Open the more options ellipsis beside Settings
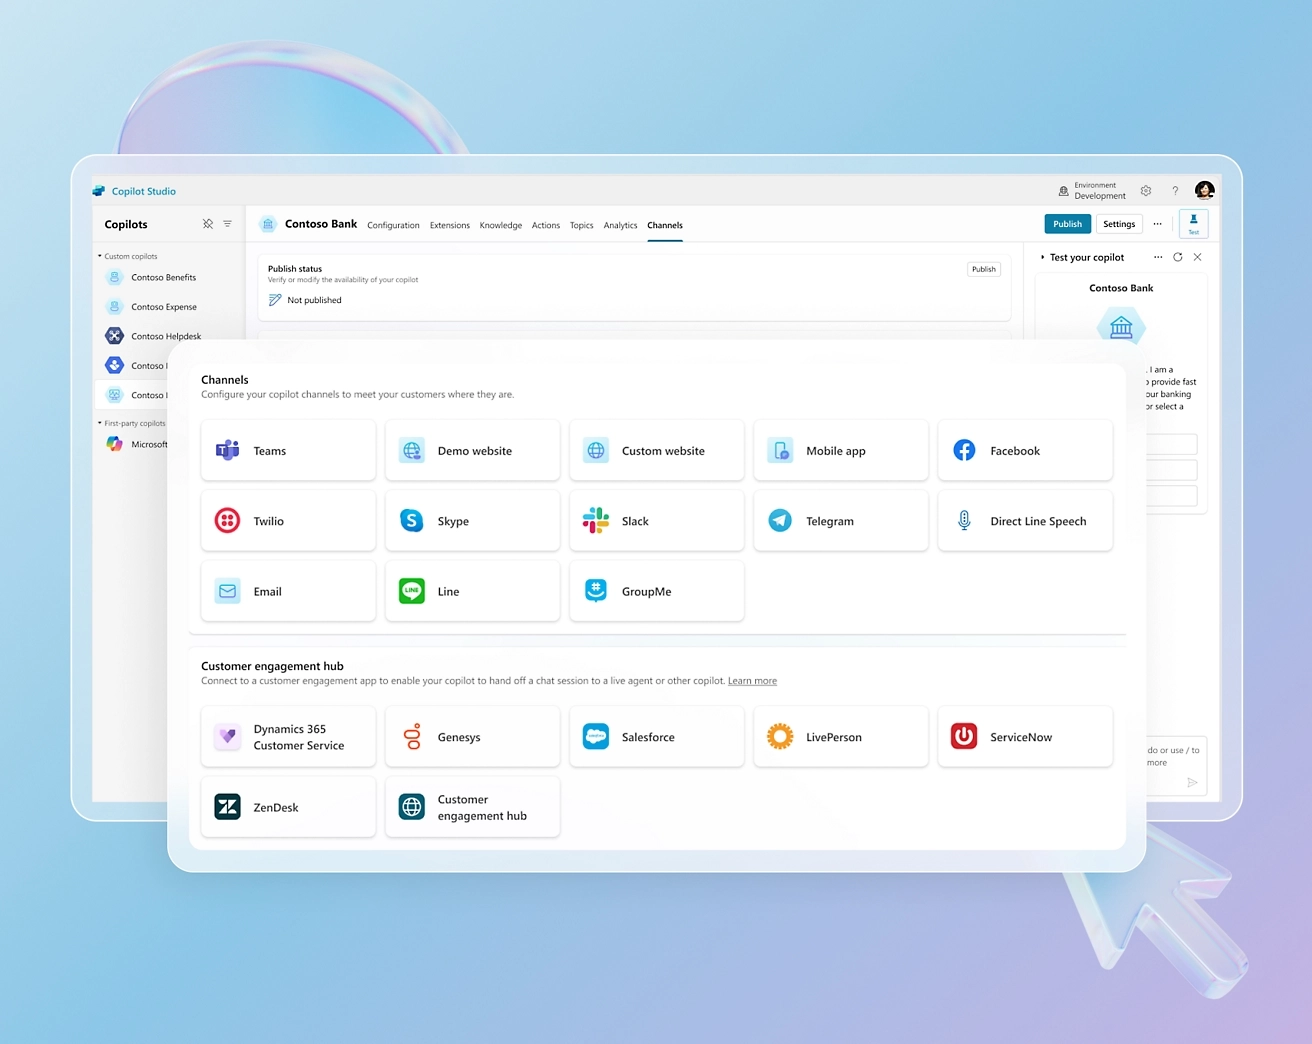The image size is (1312, 1044). point(1157,224)
